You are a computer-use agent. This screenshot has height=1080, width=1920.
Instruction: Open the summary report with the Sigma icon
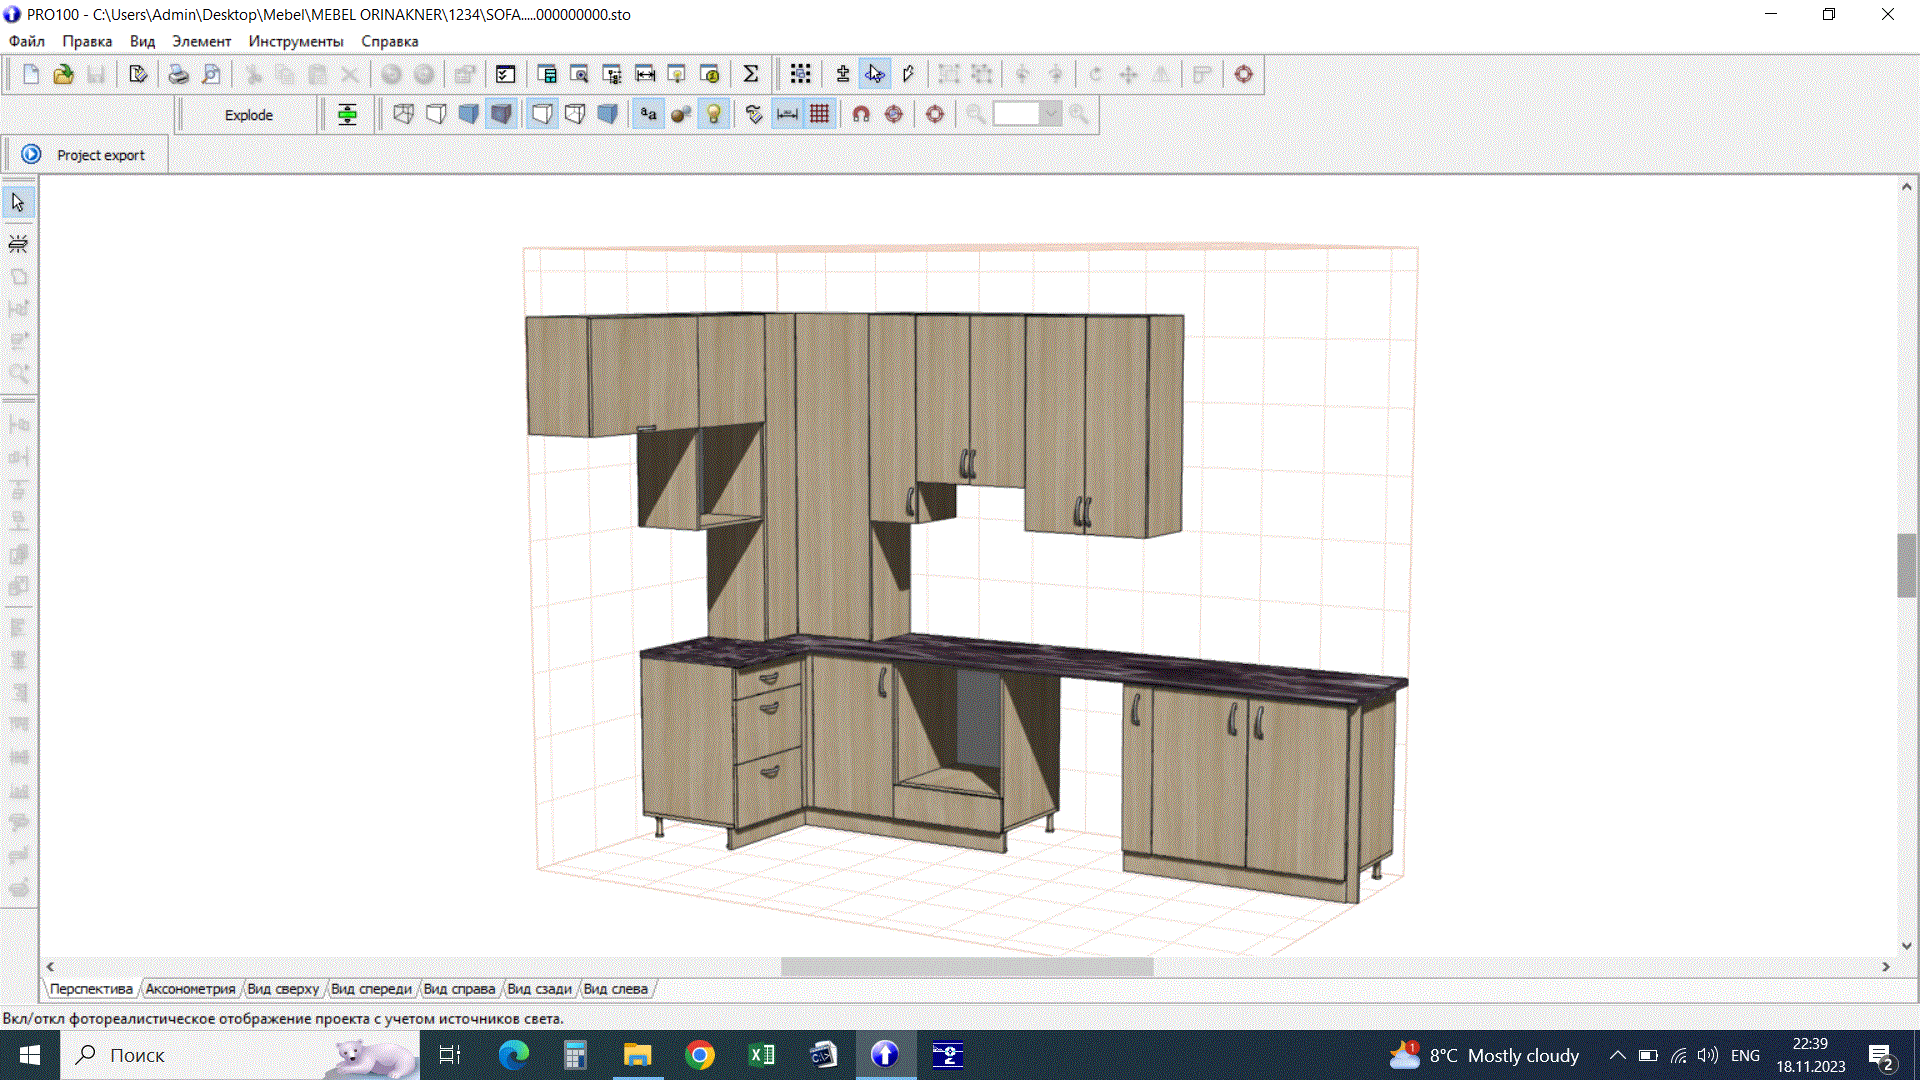(x=751, y=73)
